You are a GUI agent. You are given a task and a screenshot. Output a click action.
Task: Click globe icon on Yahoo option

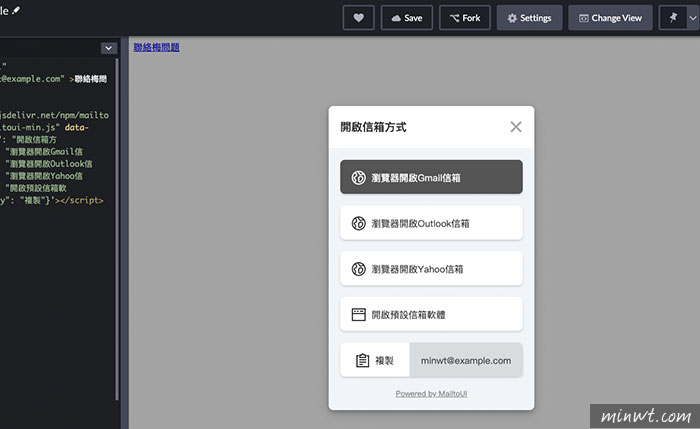pyautogui.click(x=358, y=269)
